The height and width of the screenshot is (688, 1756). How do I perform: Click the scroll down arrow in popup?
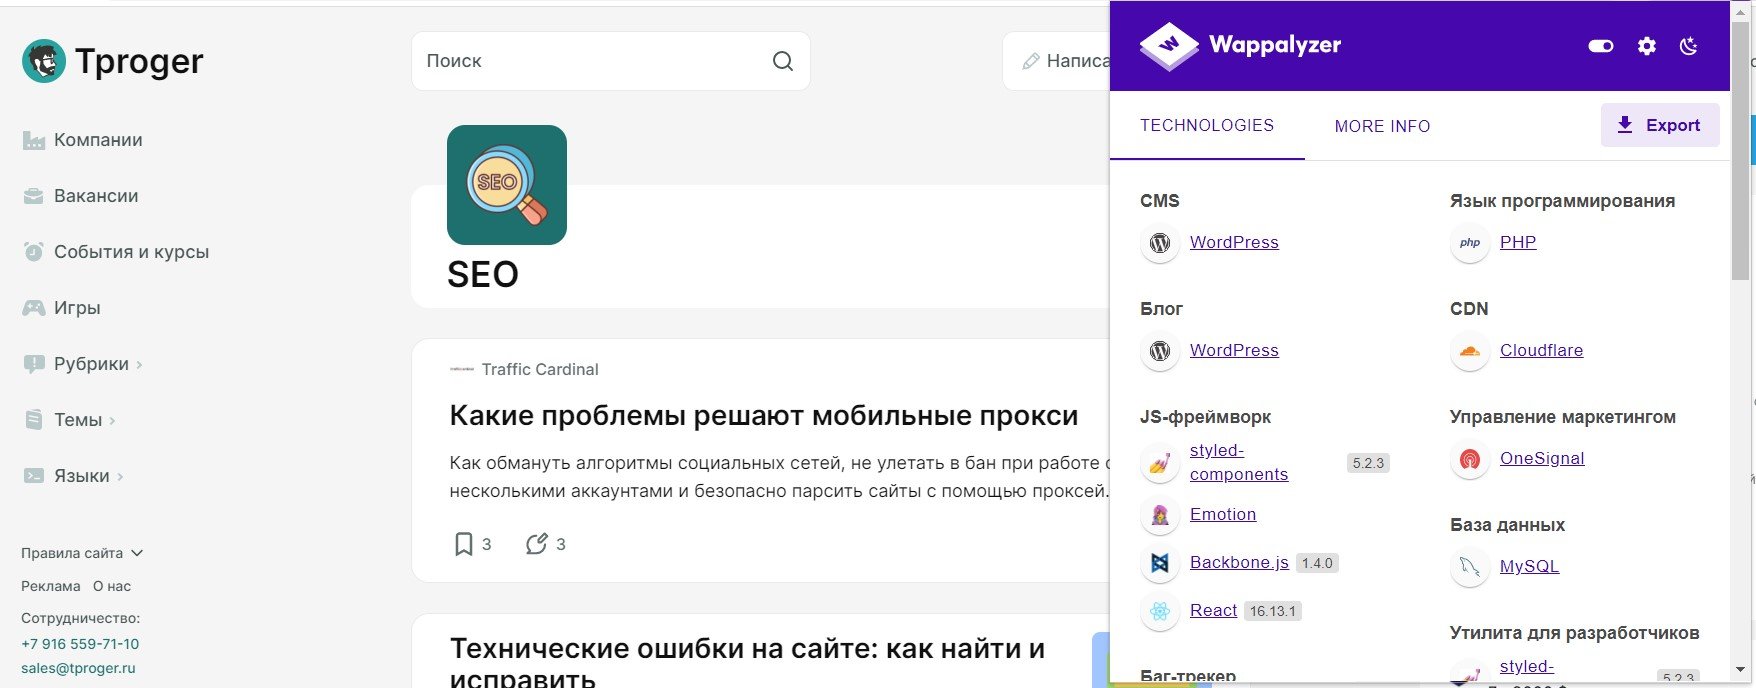1740,670
